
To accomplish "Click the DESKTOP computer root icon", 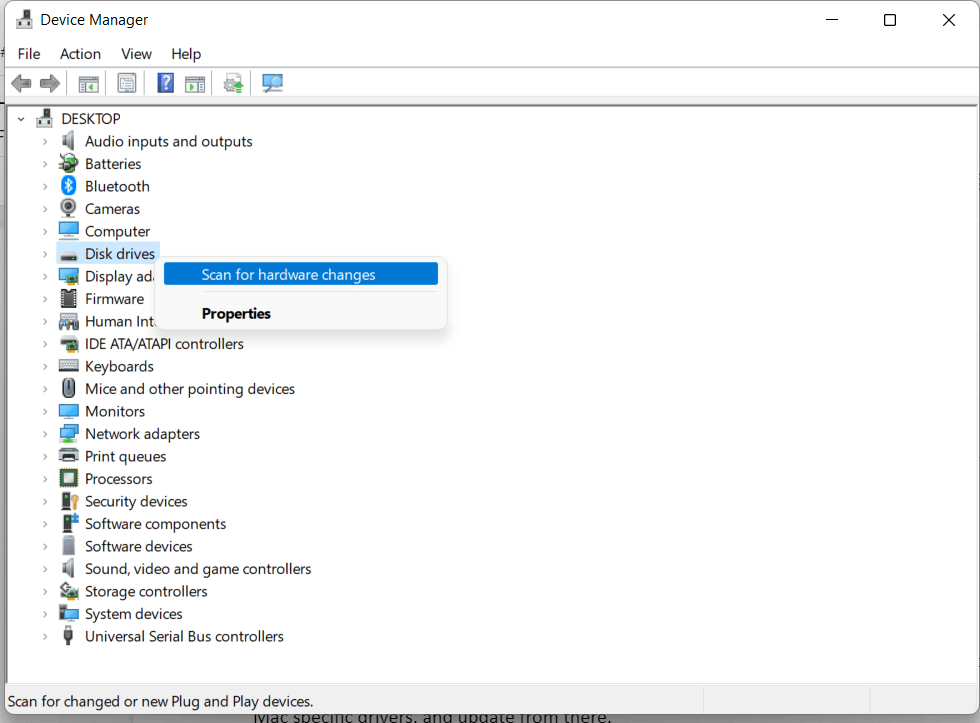I will pos(44,118).
